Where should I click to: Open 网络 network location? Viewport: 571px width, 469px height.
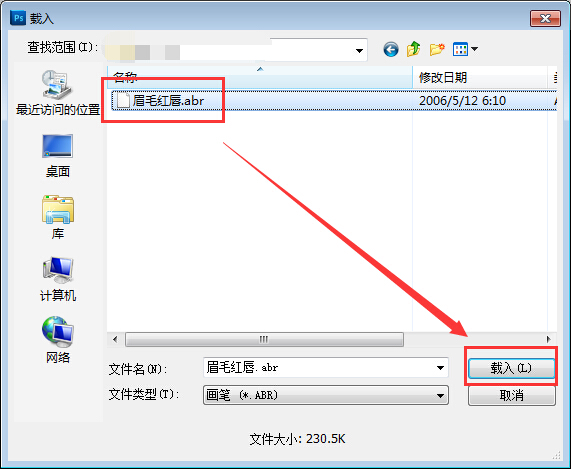coord(58,340)
